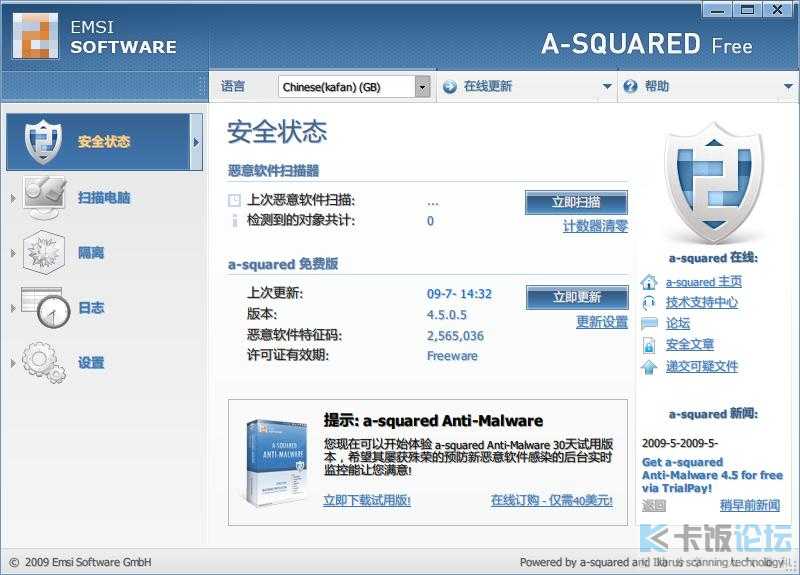Click the Emsi Software logo icon
This screenshot has width=800, height=575.
35,36
